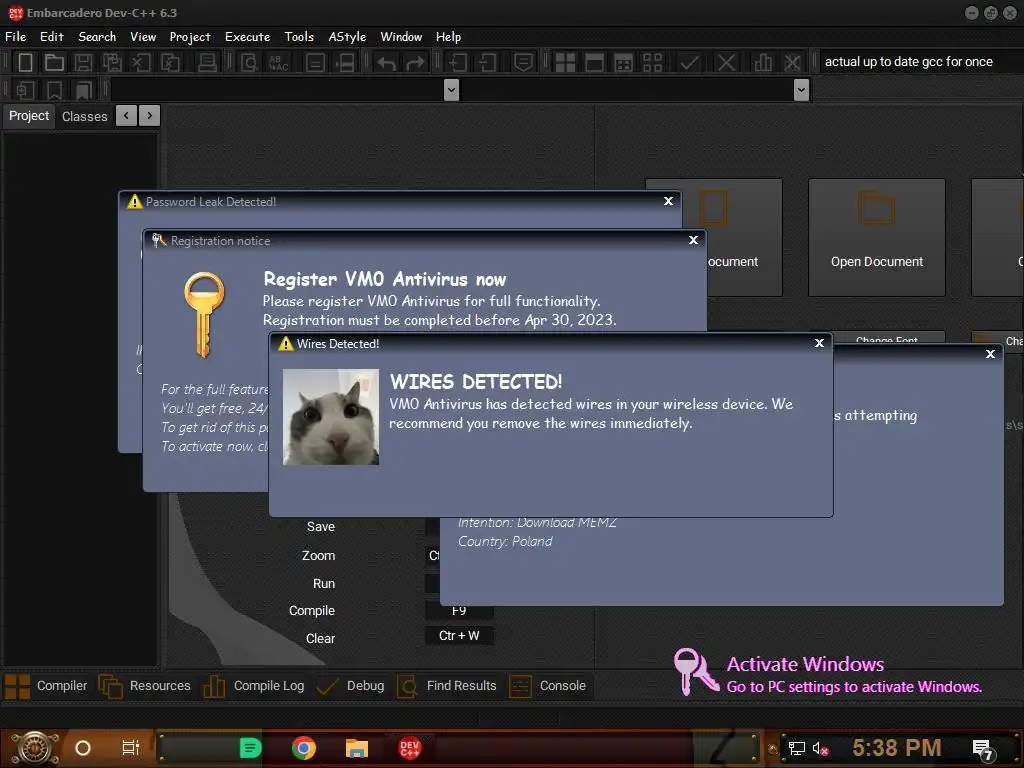Screen dimensions: 1024x768
Task: Open Google Chrome from taskbar
Action: click(304, 748)
